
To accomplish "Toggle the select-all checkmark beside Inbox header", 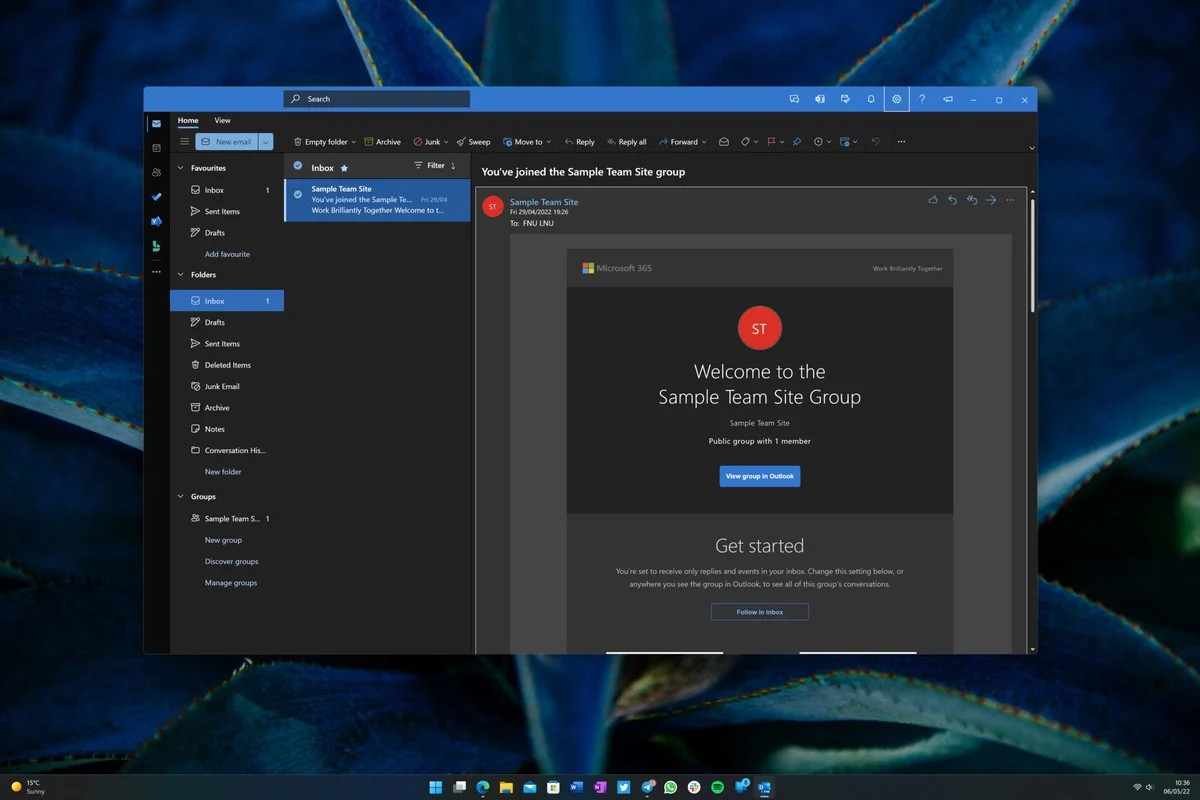I will (298, 166).
